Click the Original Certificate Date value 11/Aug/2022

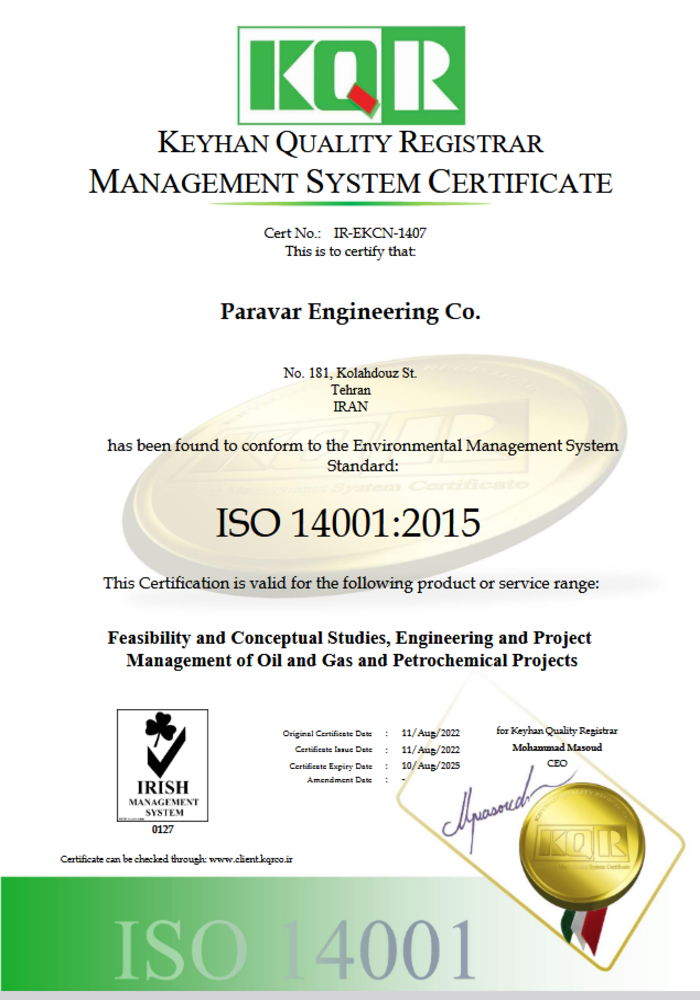pyautogui.click(x=430, y=733)
